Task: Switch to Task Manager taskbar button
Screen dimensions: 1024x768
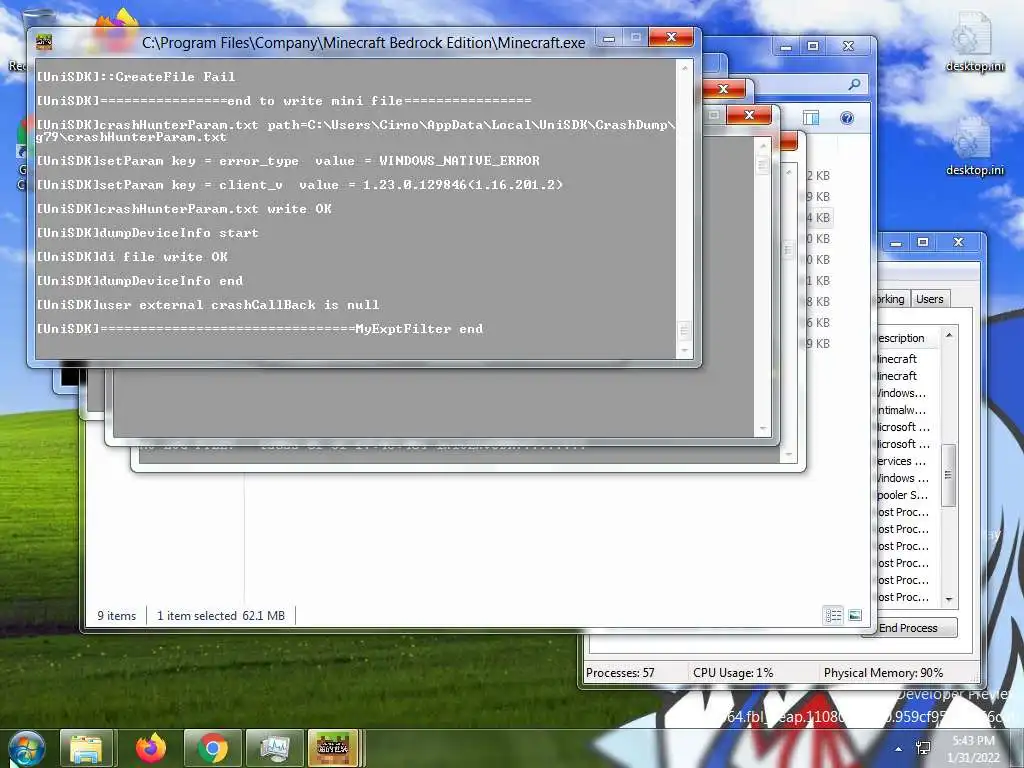Action: pyautogui.click(x=275, y=748)
